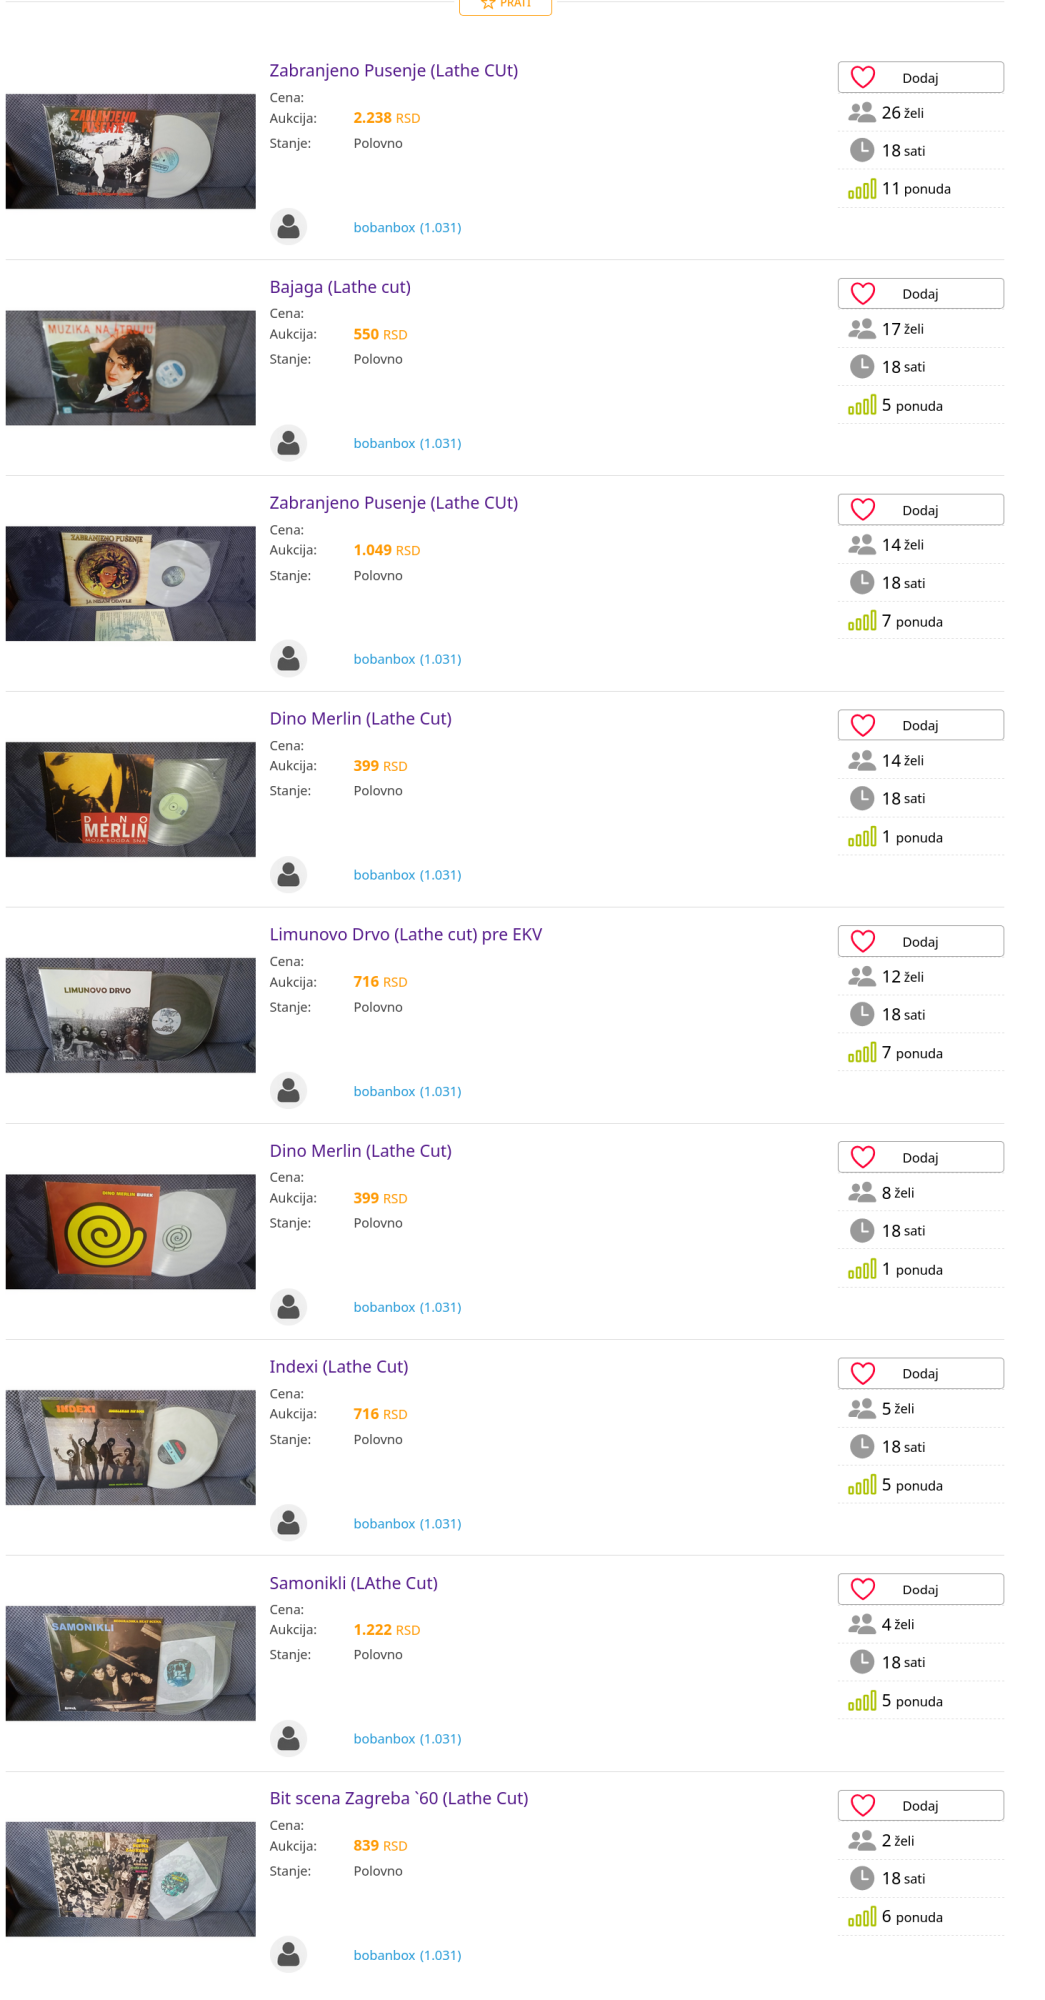Click the clock icon for Samonikli listing

[862, 1662]
